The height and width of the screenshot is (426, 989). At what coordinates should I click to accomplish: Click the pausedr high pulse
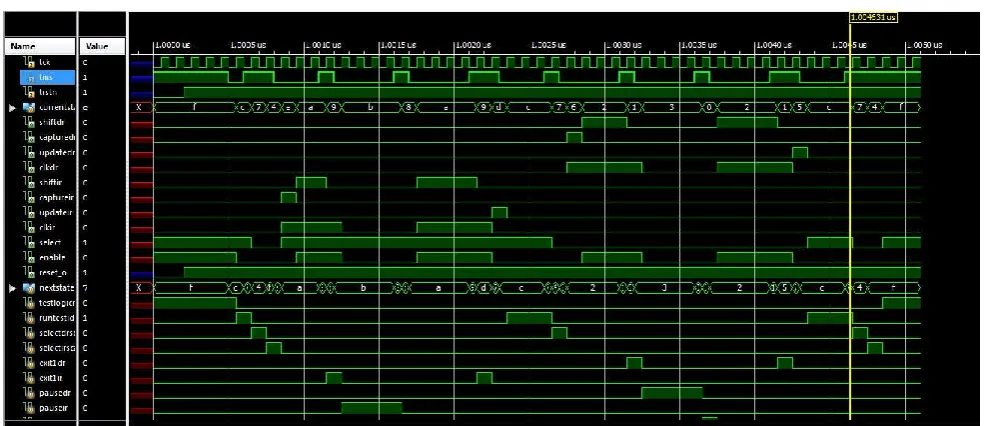(672, 393)
